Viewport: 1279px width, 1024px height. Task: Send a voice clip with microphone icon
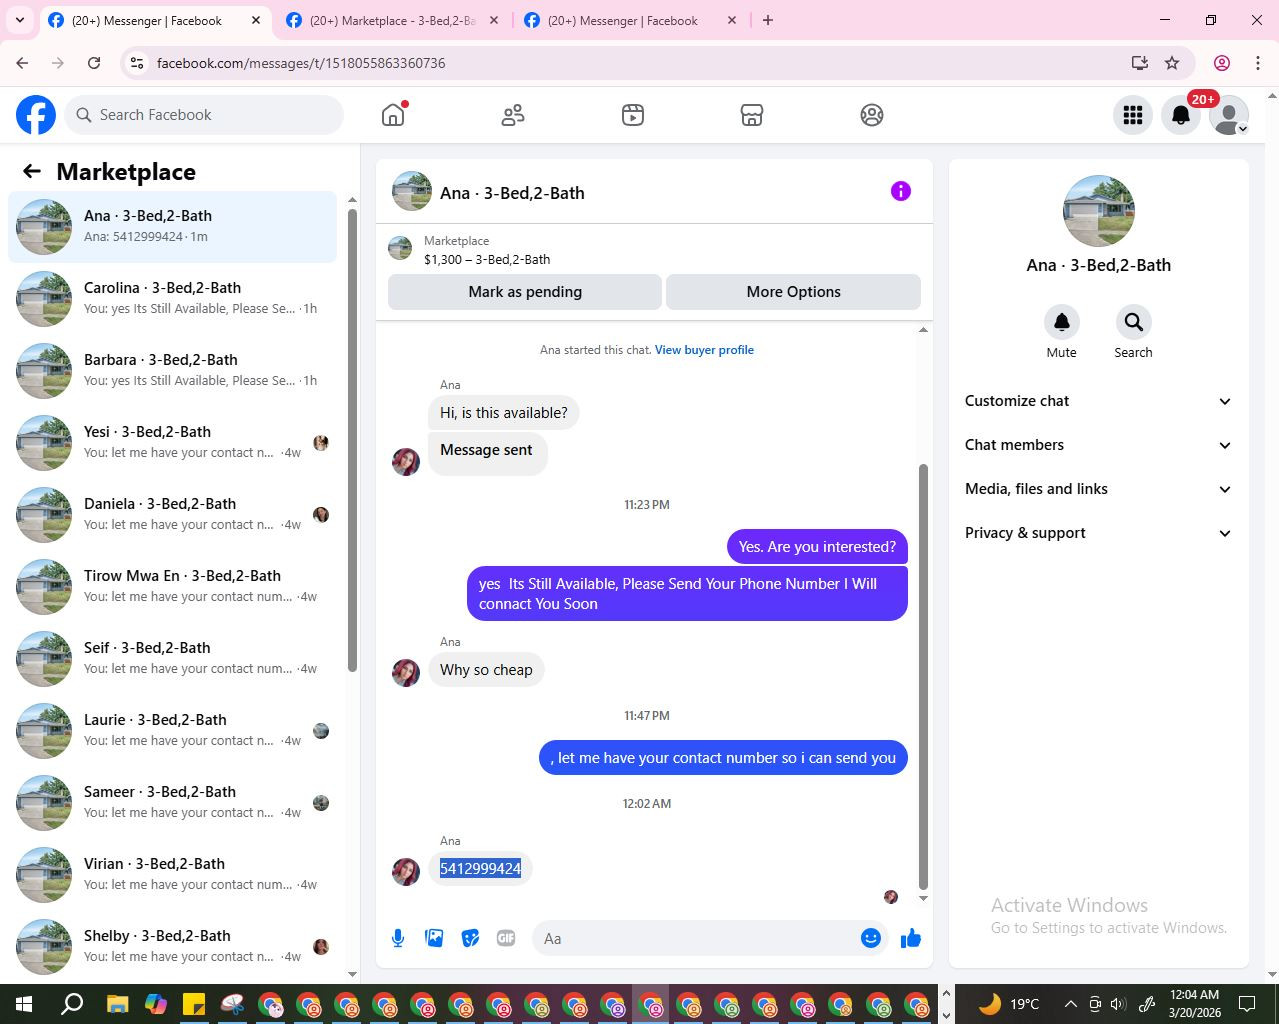398,938
